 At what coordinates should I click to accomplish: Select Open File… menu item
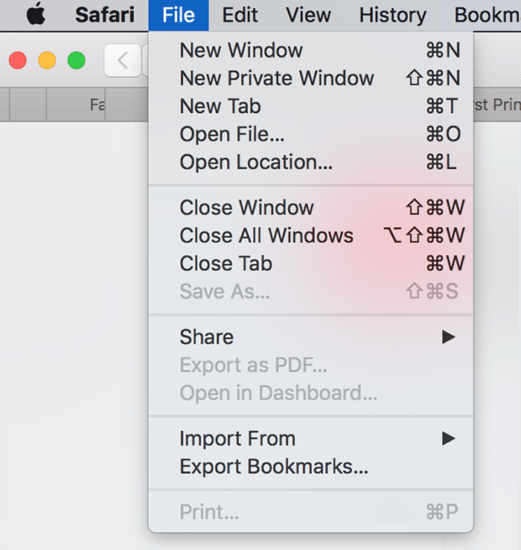point(311,134)
